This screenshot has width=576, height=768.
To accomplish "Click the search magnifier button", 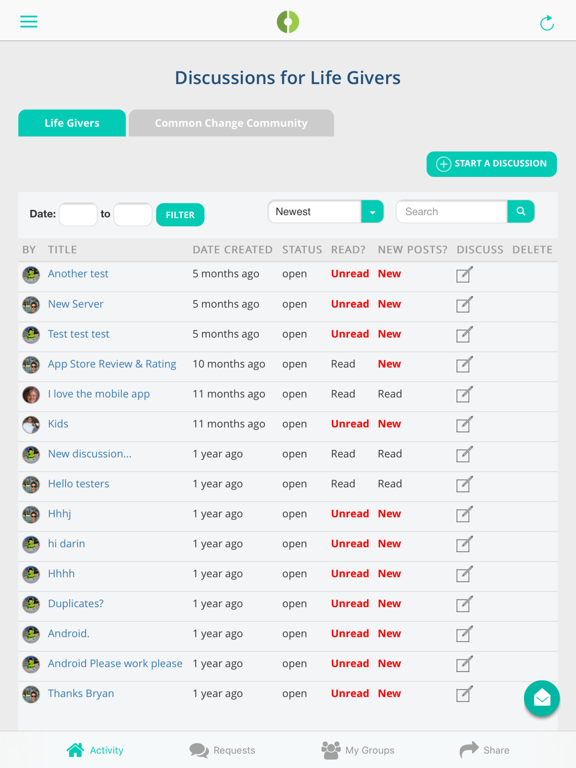I will point(521,212).
